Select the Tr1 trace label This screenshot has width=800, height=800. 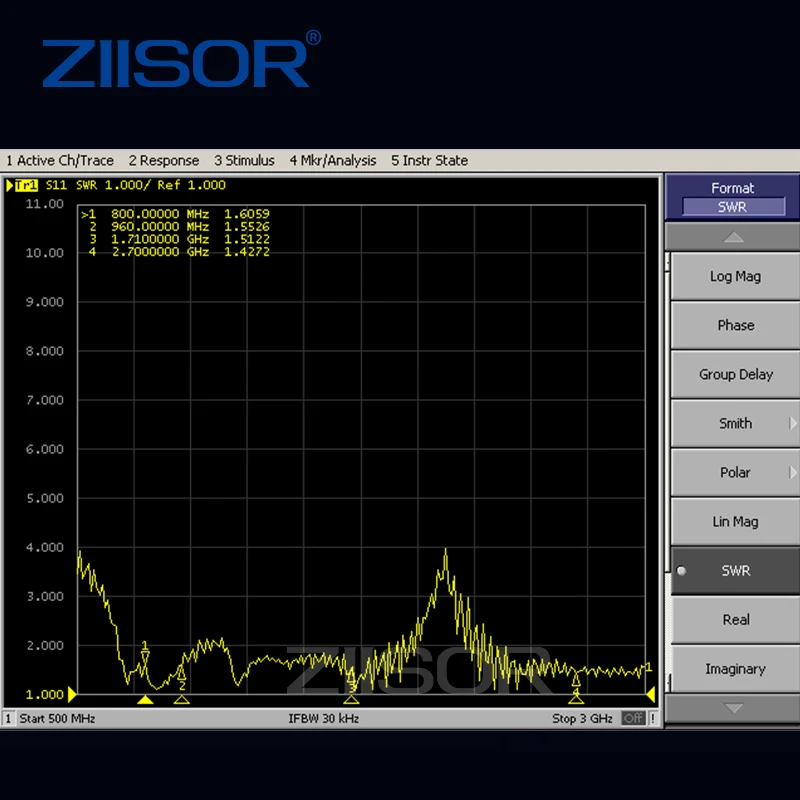coord(26,185)
